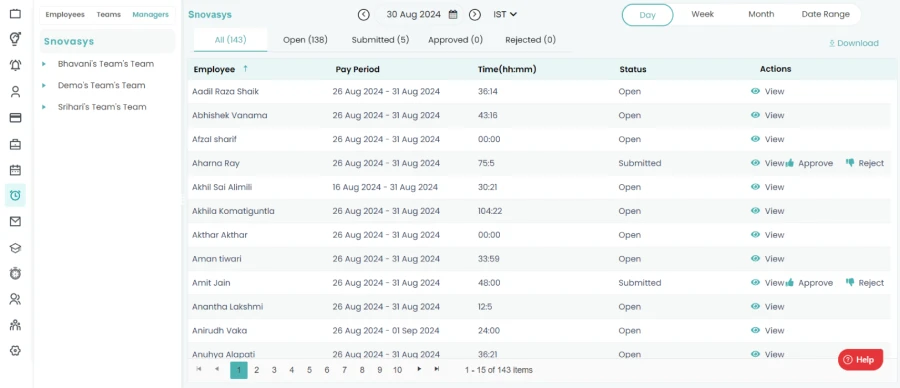Open the red Help button
This screenshot has width=900, height=388.
point(860,360)
